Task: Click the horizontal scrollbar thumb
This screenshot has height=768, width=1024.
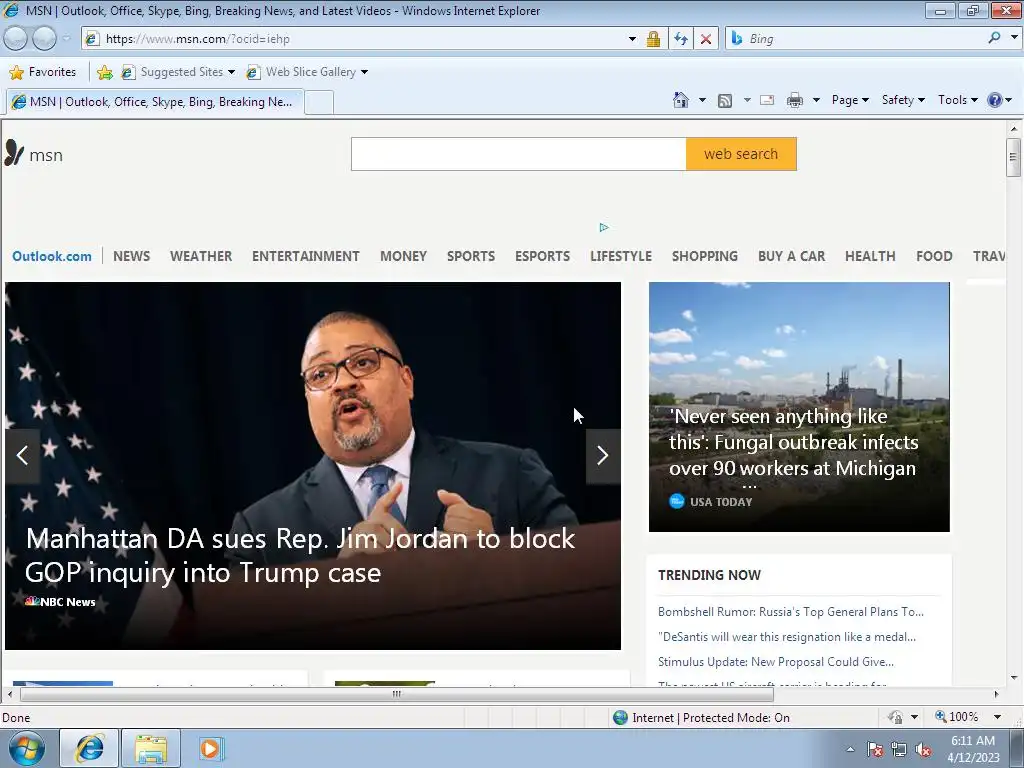Action: point(396,694)
